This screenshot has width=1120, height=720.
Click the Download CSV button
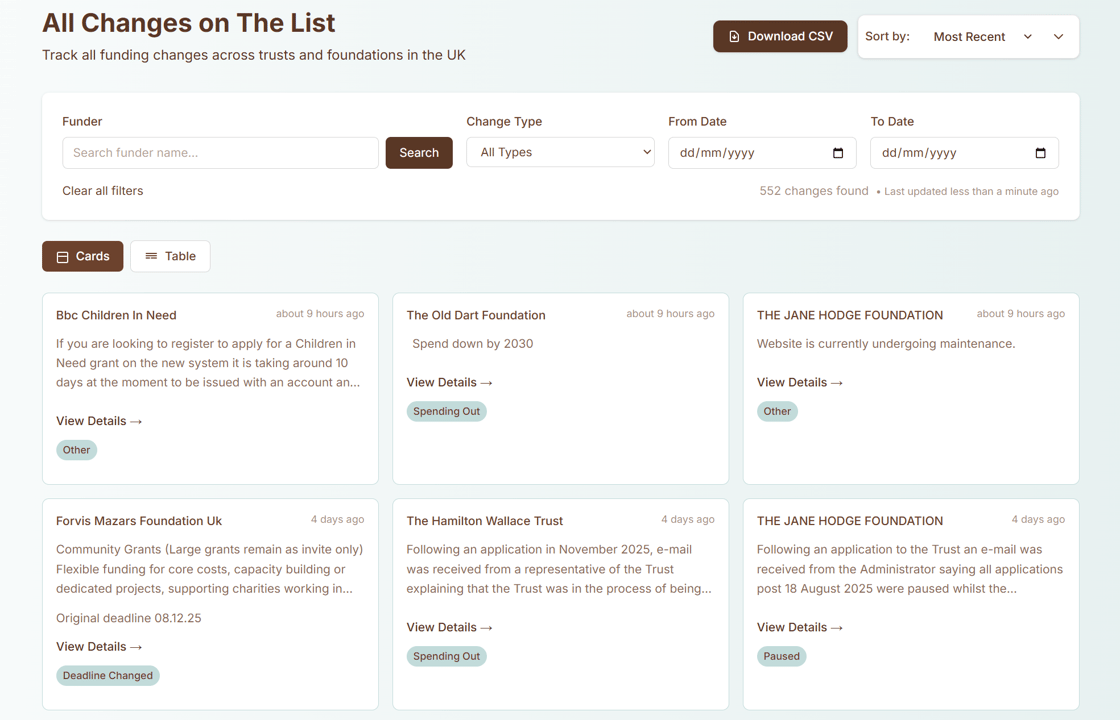[780, 36]
